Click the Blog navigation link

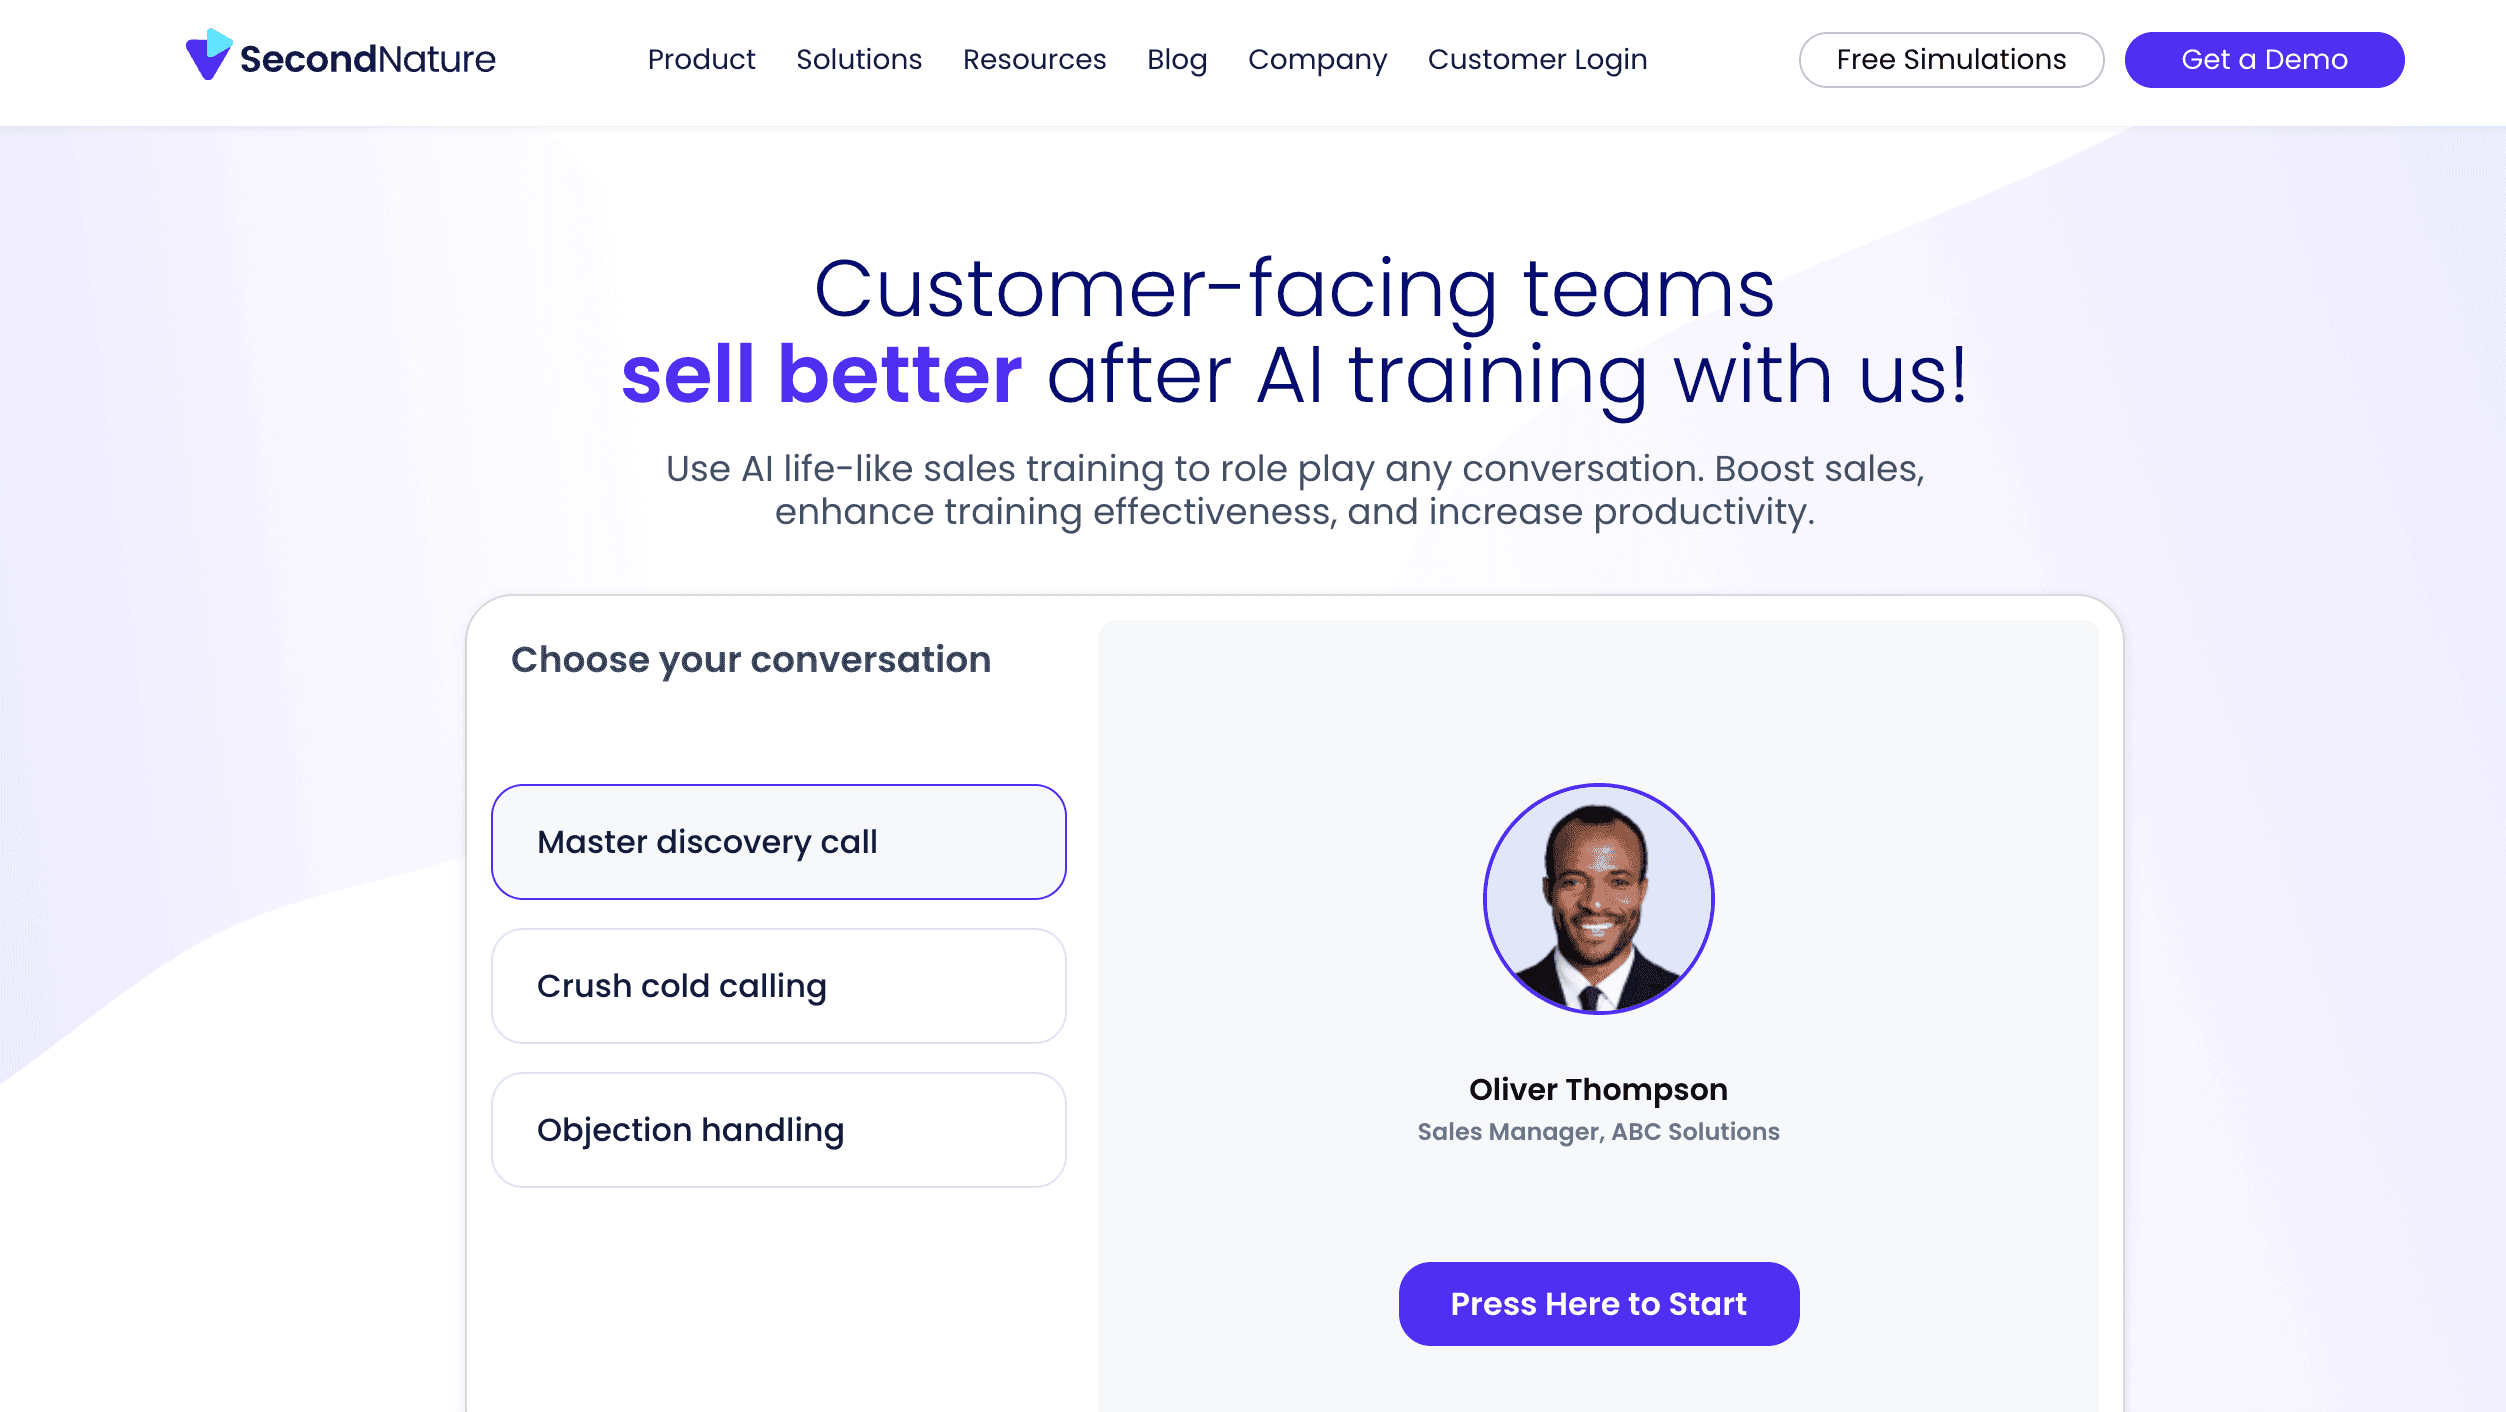[1177, 59]
